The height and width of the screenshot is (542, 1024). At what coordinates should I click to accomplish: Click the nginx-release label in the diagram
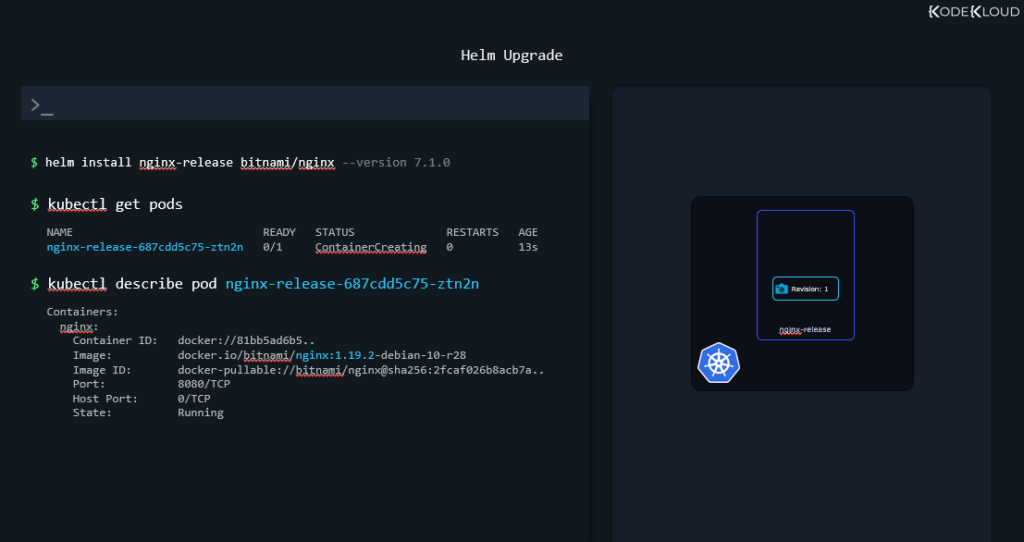point(805,330)
